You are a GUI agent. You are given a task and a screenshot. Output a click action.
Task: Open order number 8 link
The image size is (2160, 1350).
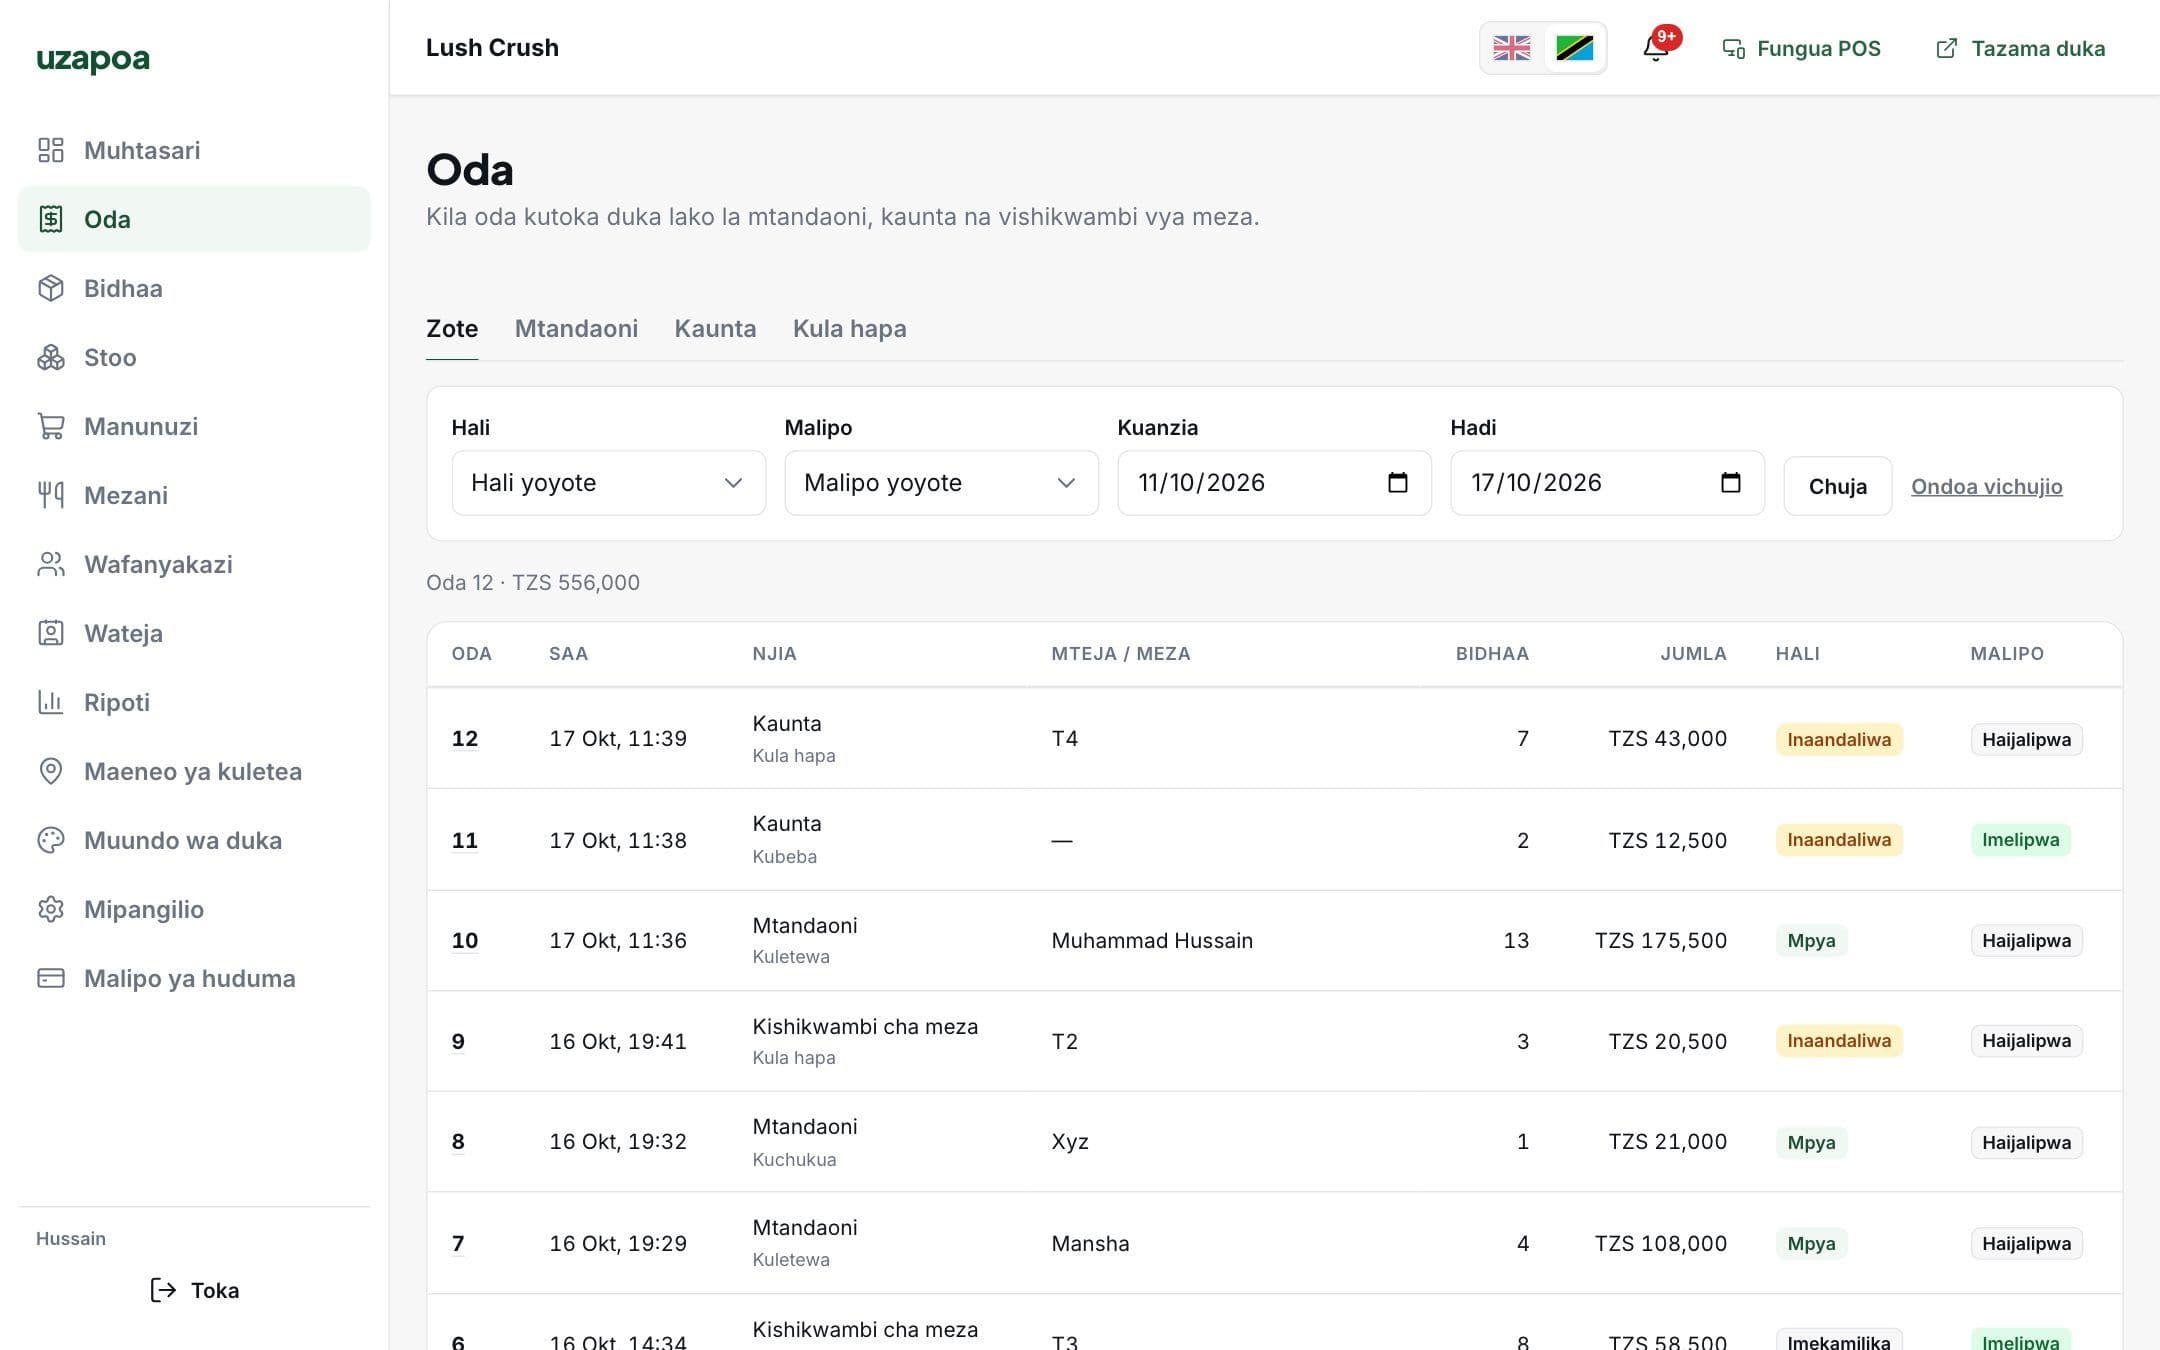(x=458, y=1142)
